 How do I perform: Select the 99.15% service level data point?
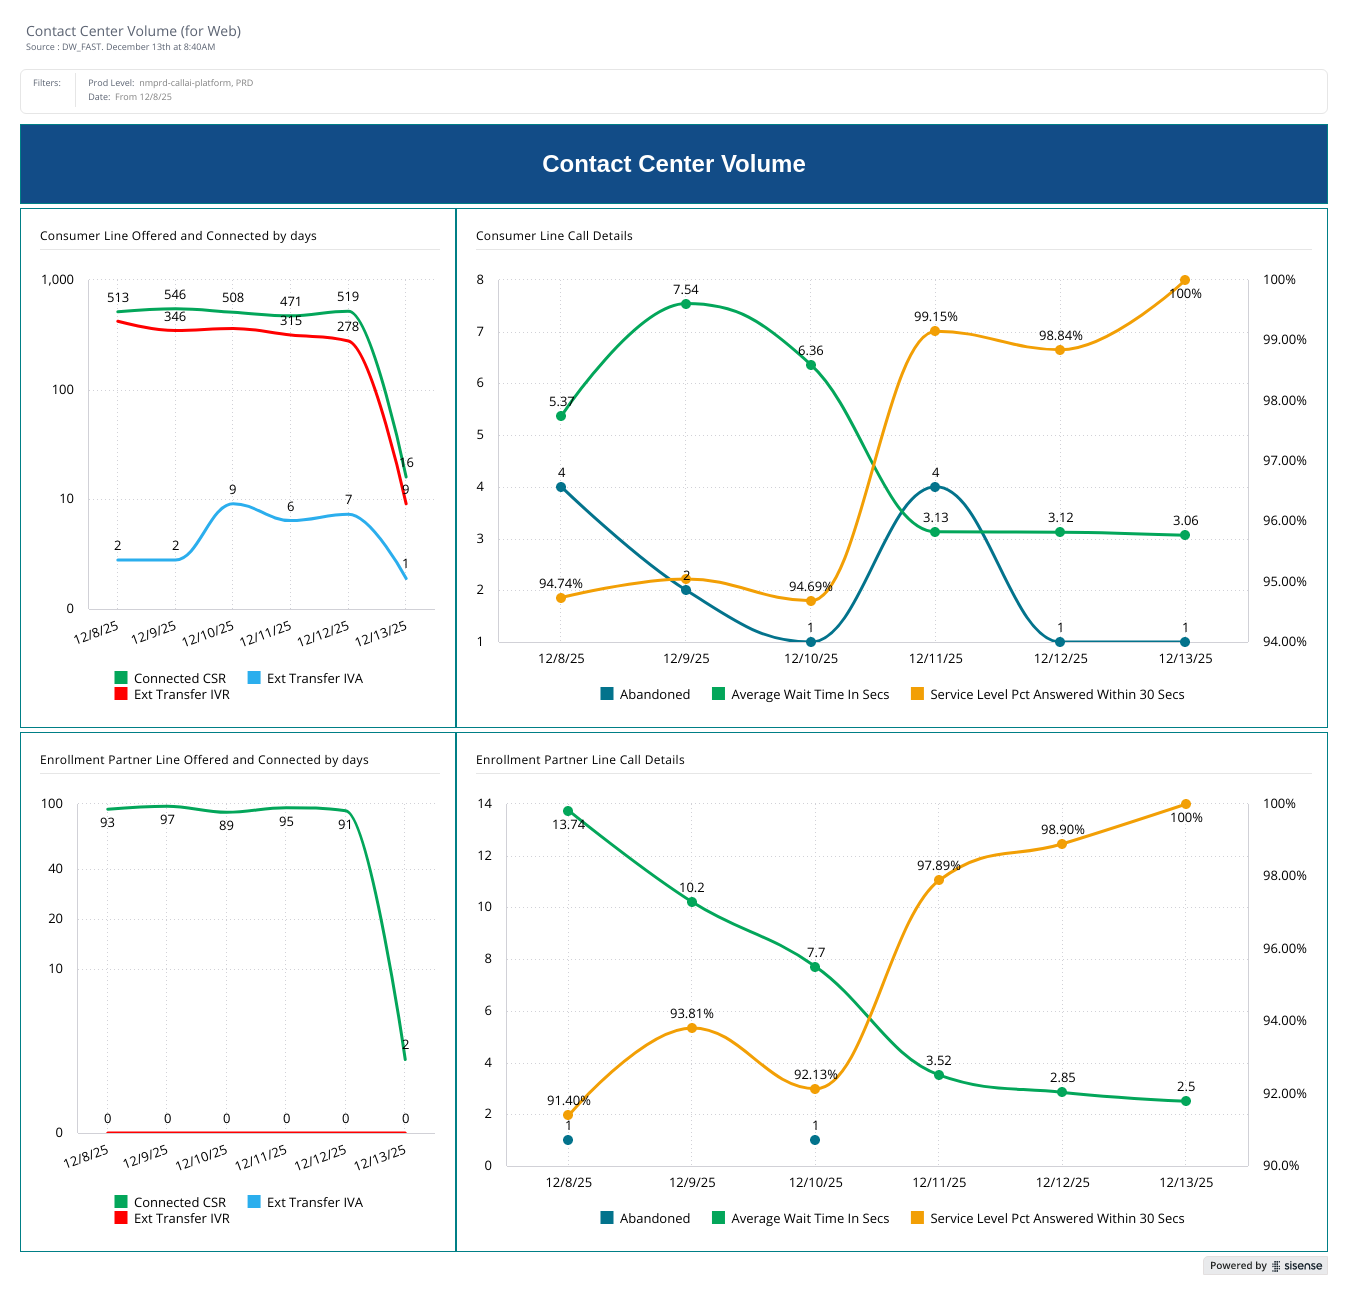935,331
